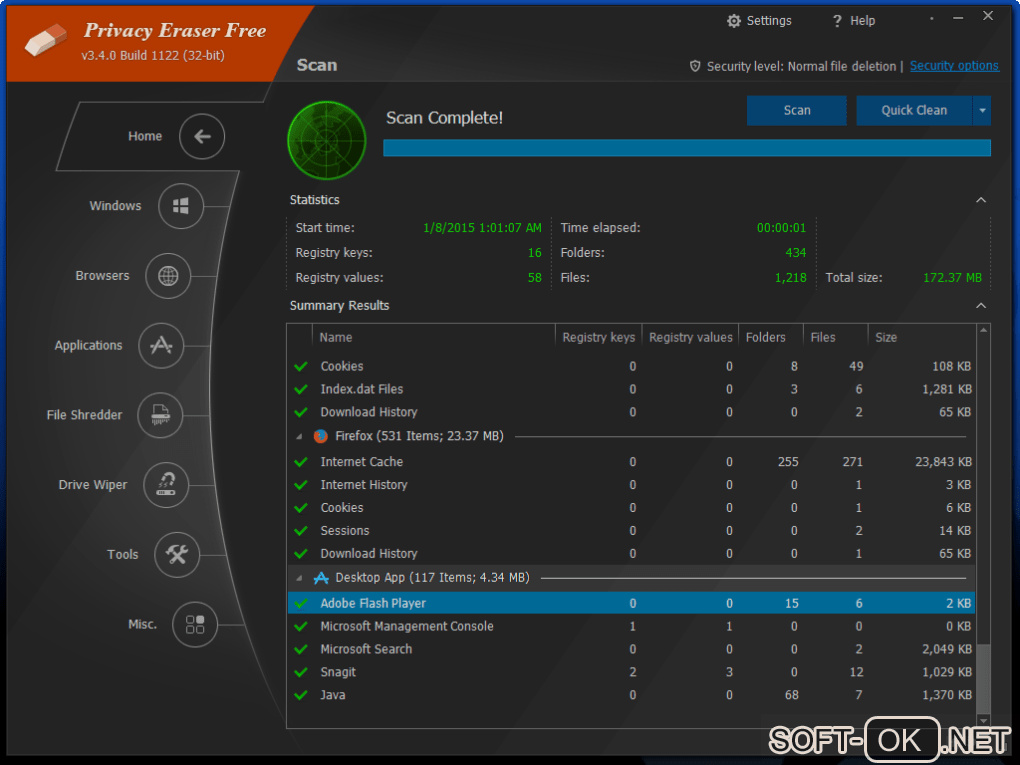Viewport: 1020px width, 765px height.
Task: Open the Browsers globe icon
Action: pos(168,276)
